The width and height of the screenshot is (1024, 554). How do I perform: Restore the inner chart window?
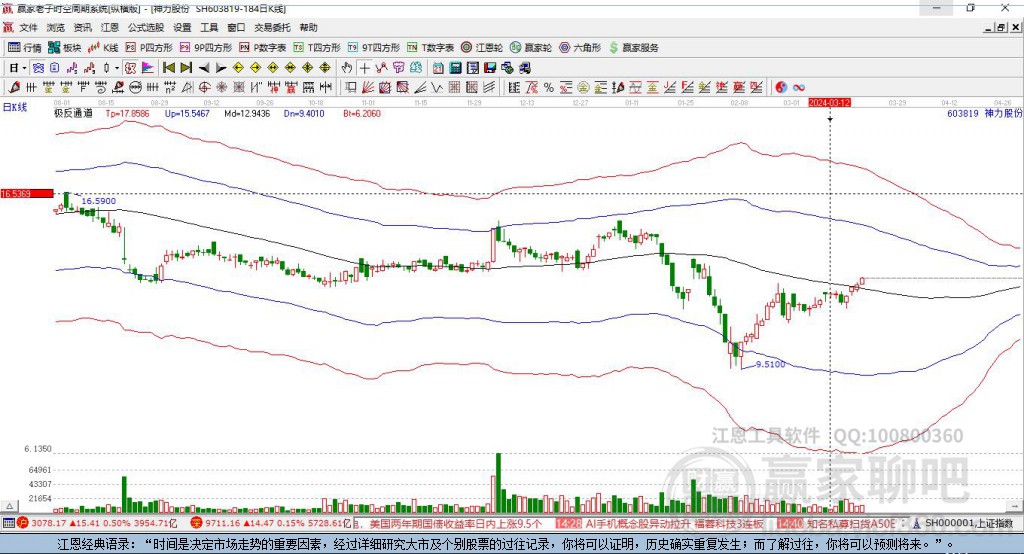tap(1002, 27)
